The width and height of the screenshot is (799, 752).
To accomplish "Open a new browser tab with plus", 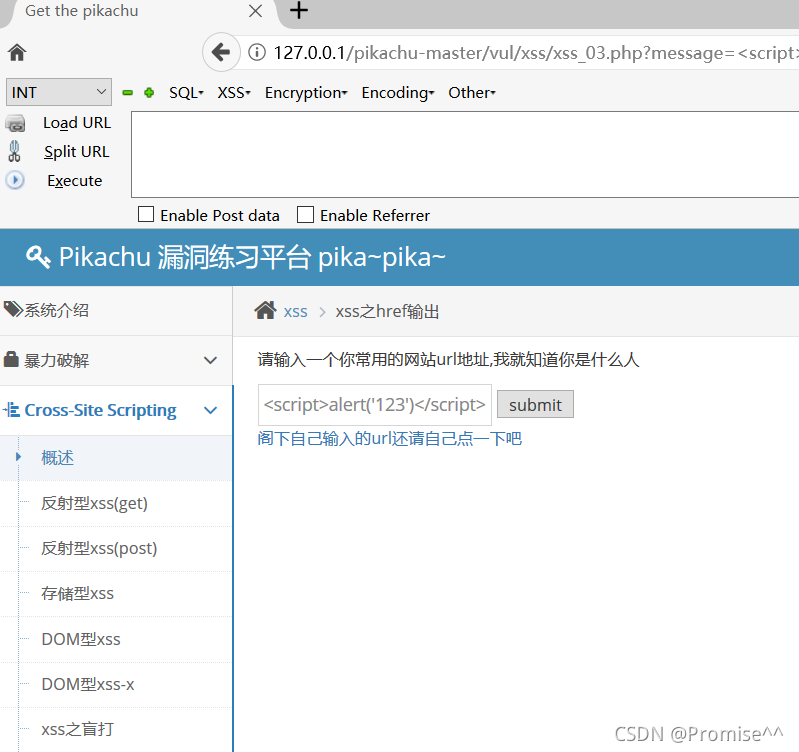I will tap(299, 11).
